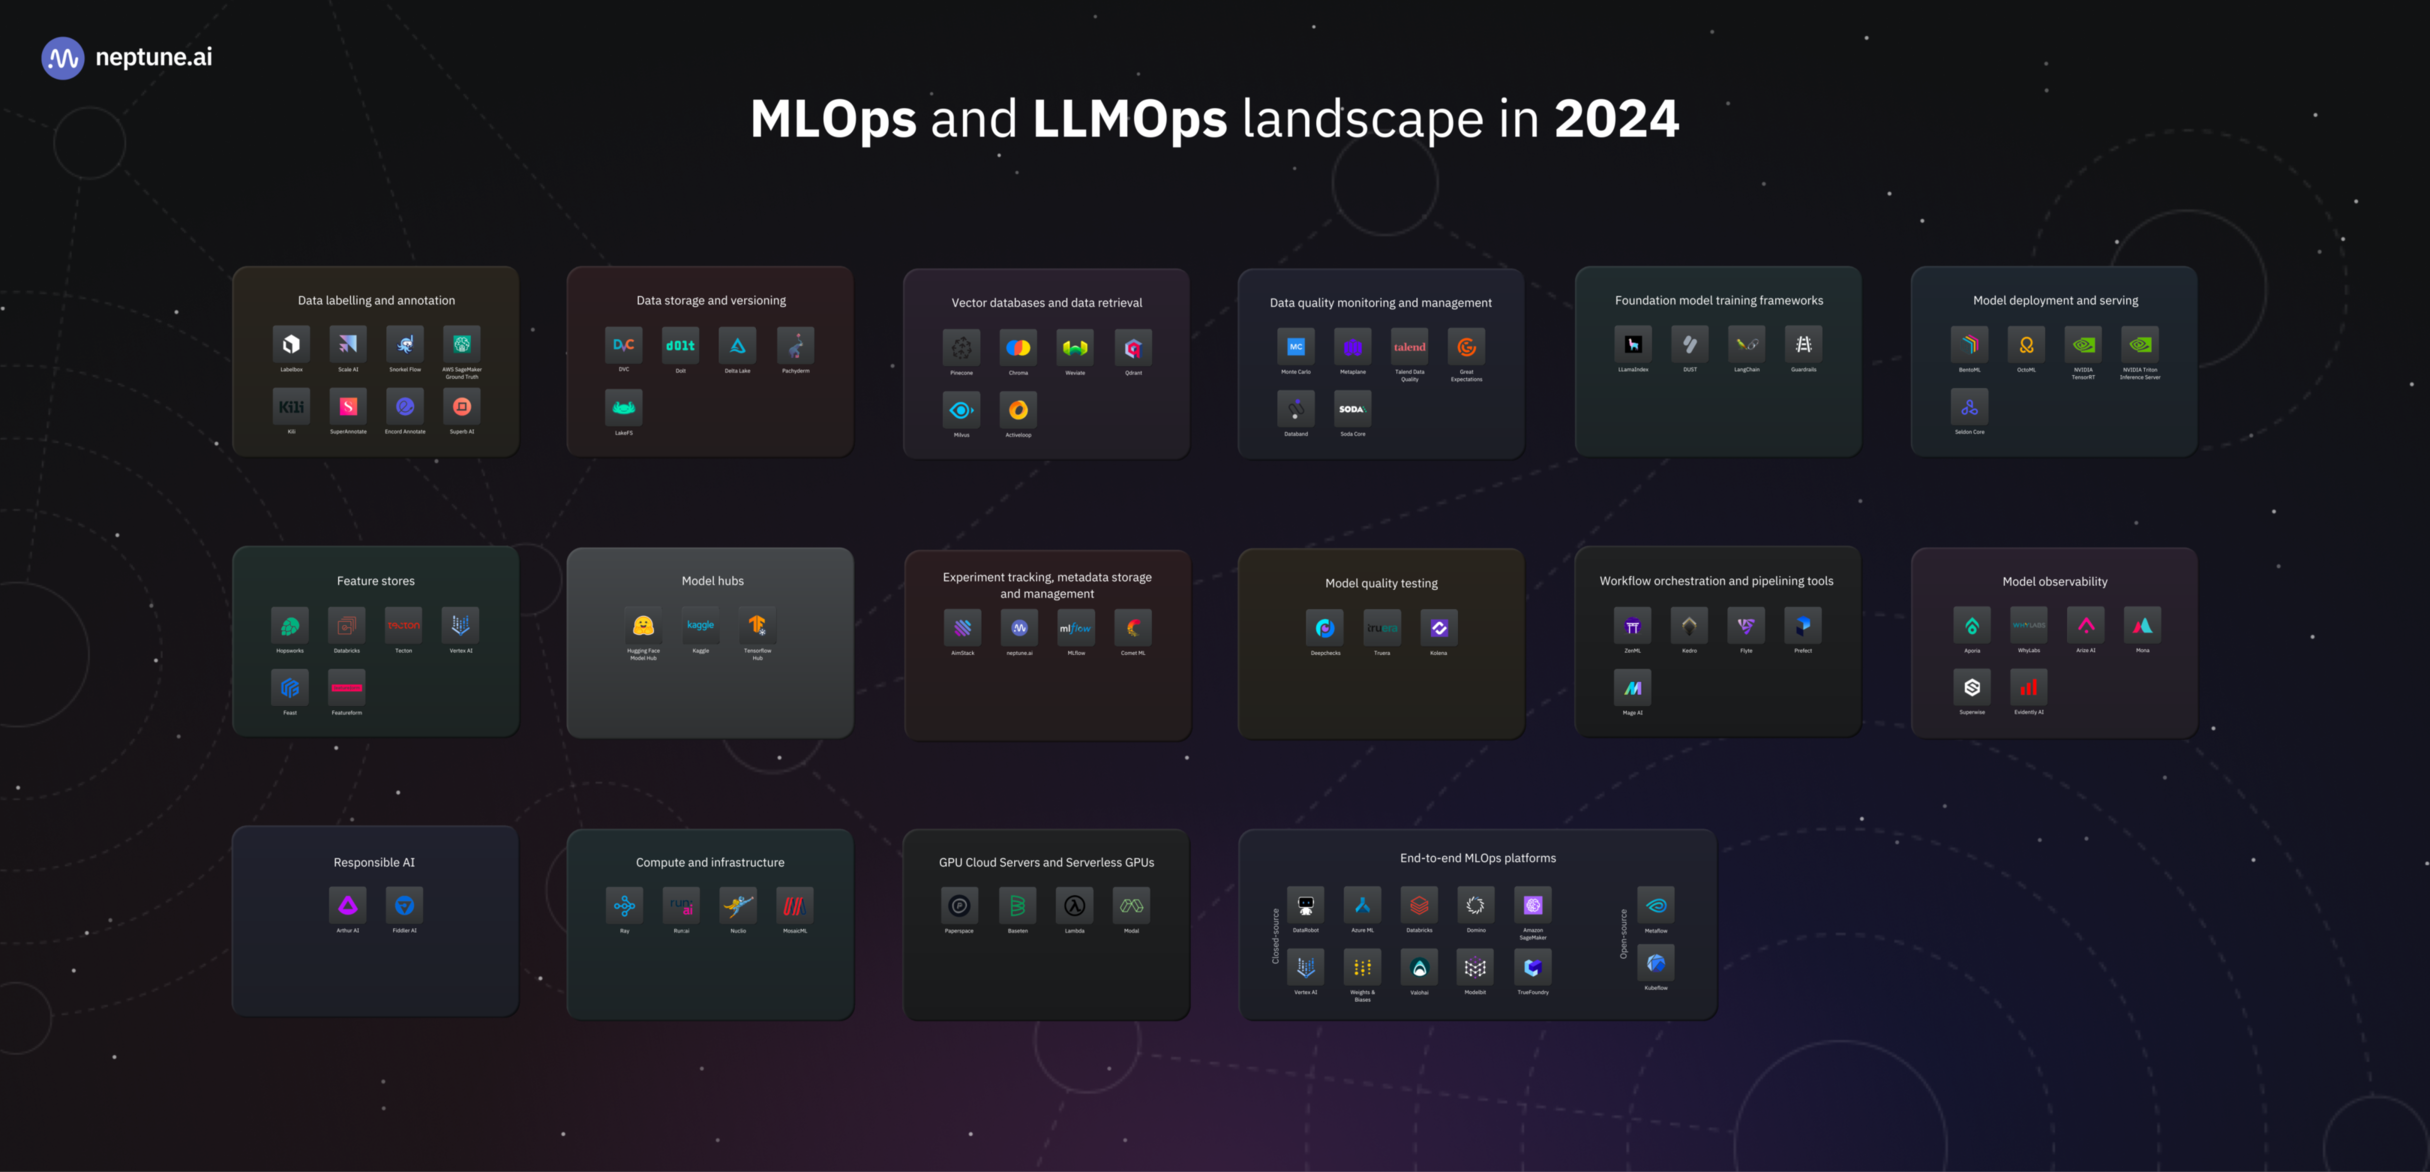The image size is (2430, 1172).
Task: Select the Tecton feature store icon
Action: tap(404, 626)
